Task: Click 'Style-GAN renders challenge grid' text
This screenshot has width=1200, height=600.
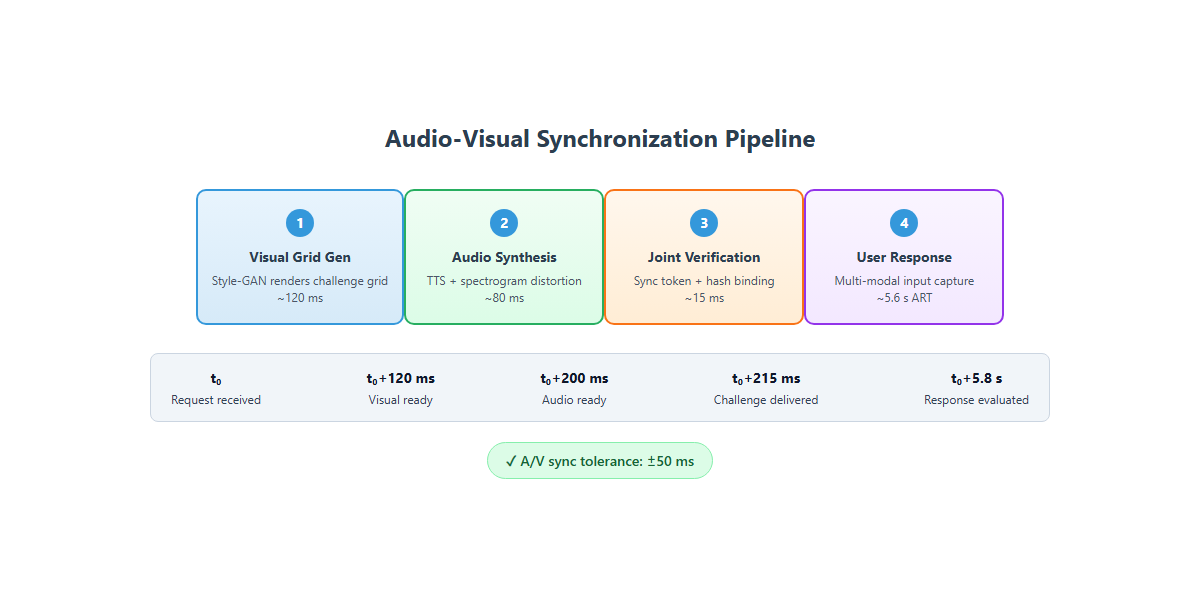Action: 300,281
